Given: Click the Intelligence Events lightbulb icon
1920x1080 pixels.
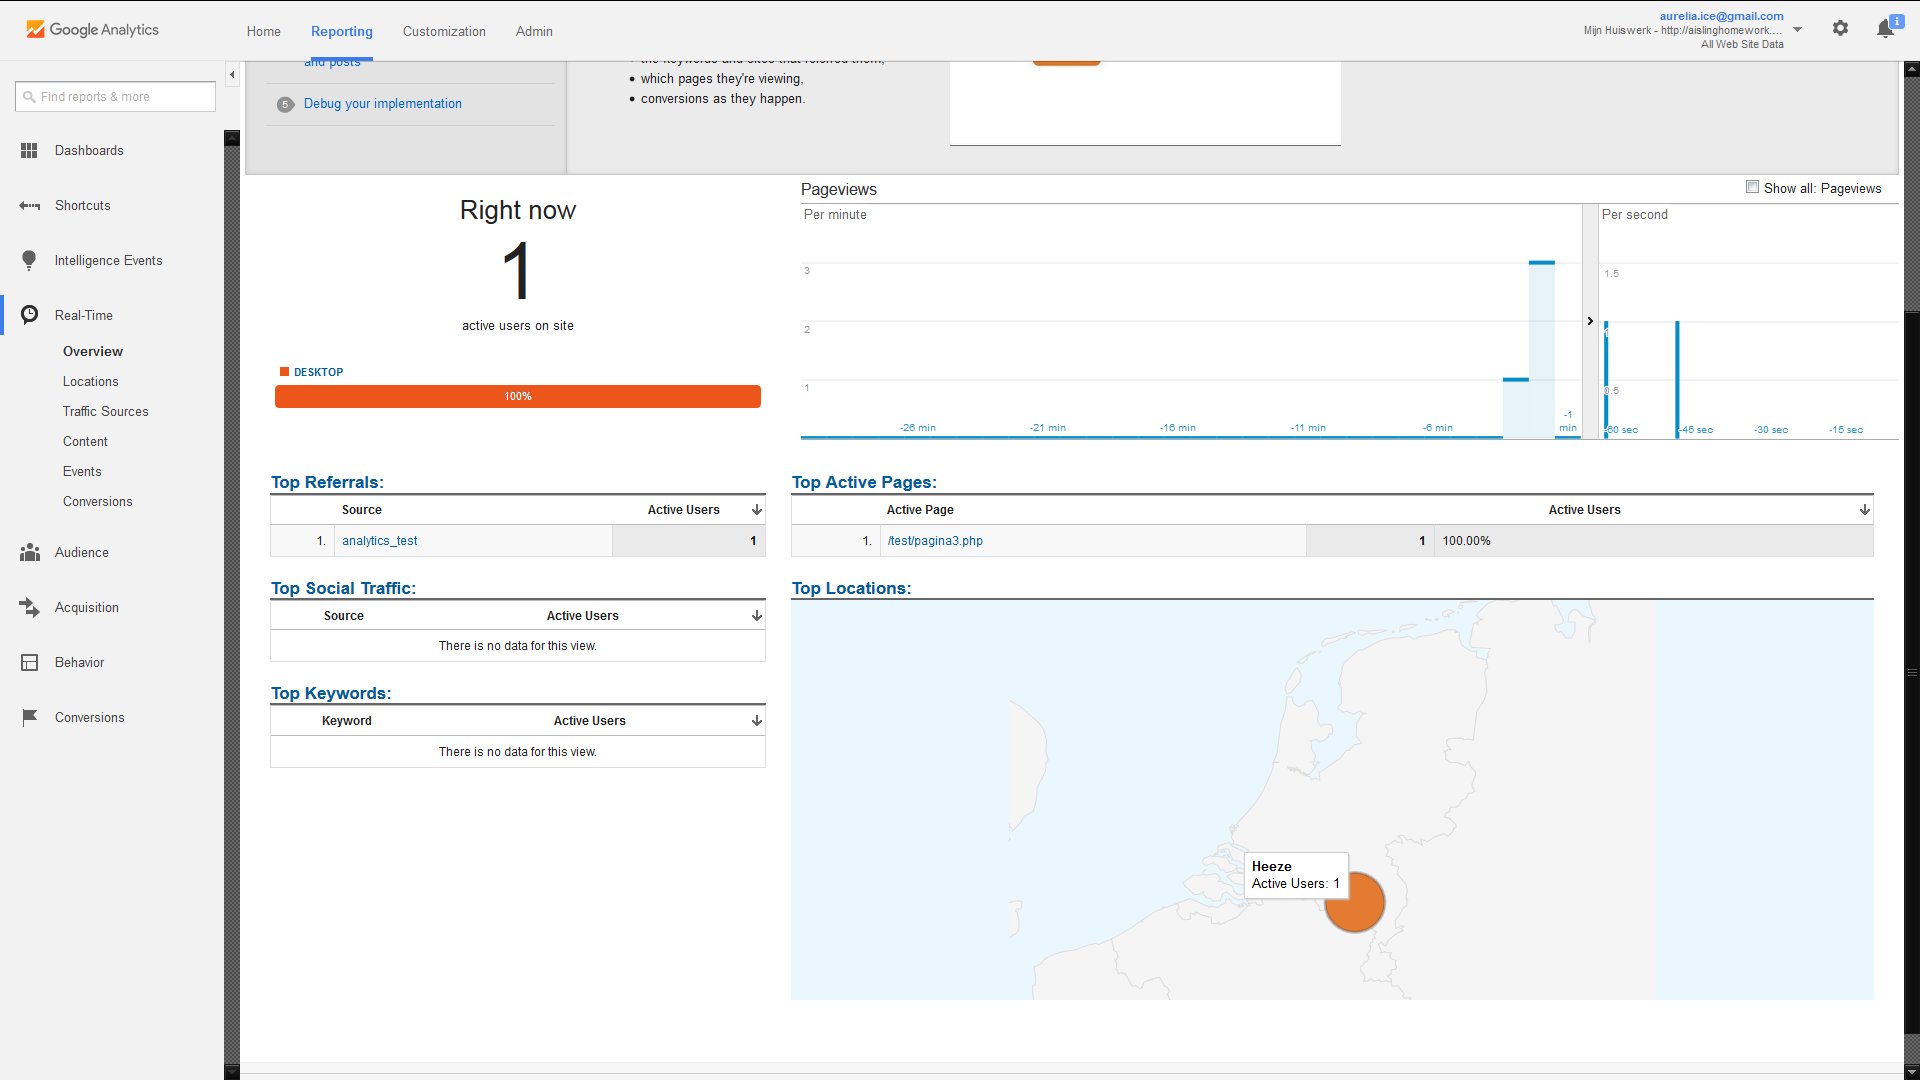Looking at the screenshot, I should (x=29, y=261).
